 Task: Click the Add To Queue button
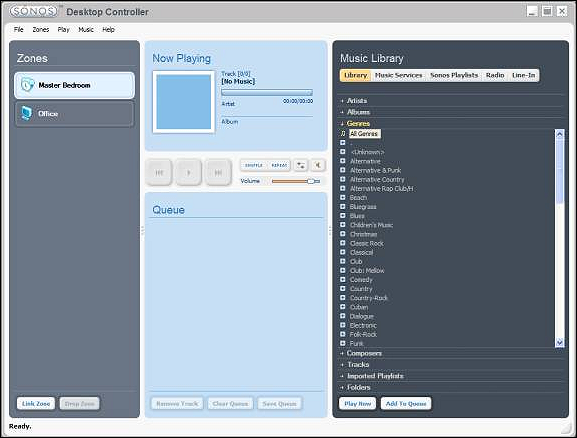coord(406,403)
